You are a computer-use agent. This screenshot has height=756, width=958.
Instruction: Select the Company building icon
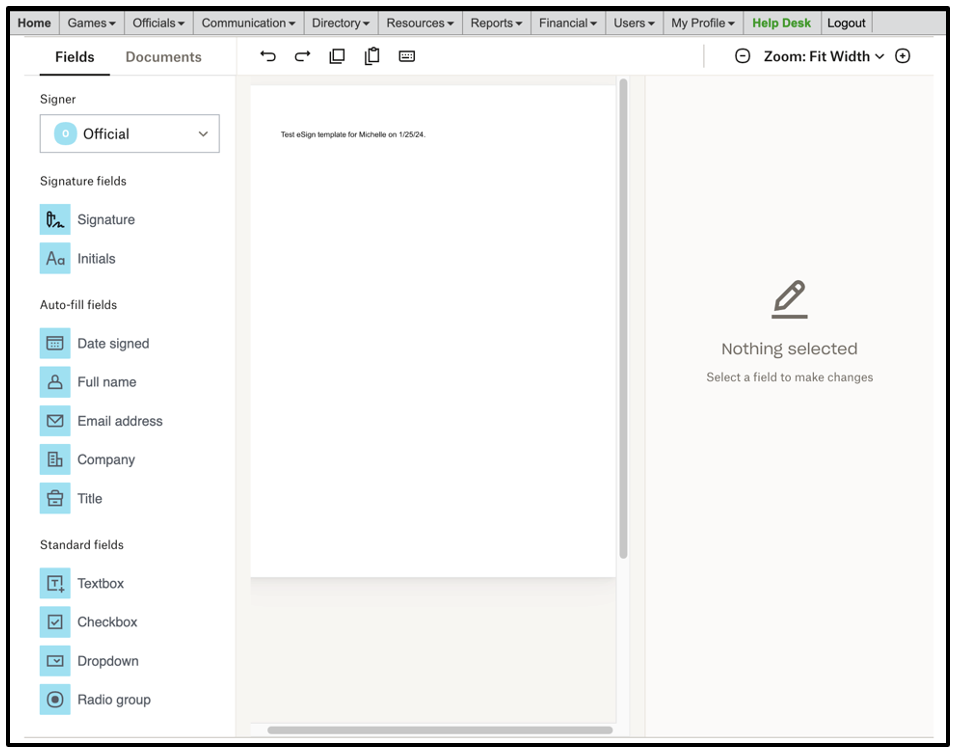click(55, 460)
